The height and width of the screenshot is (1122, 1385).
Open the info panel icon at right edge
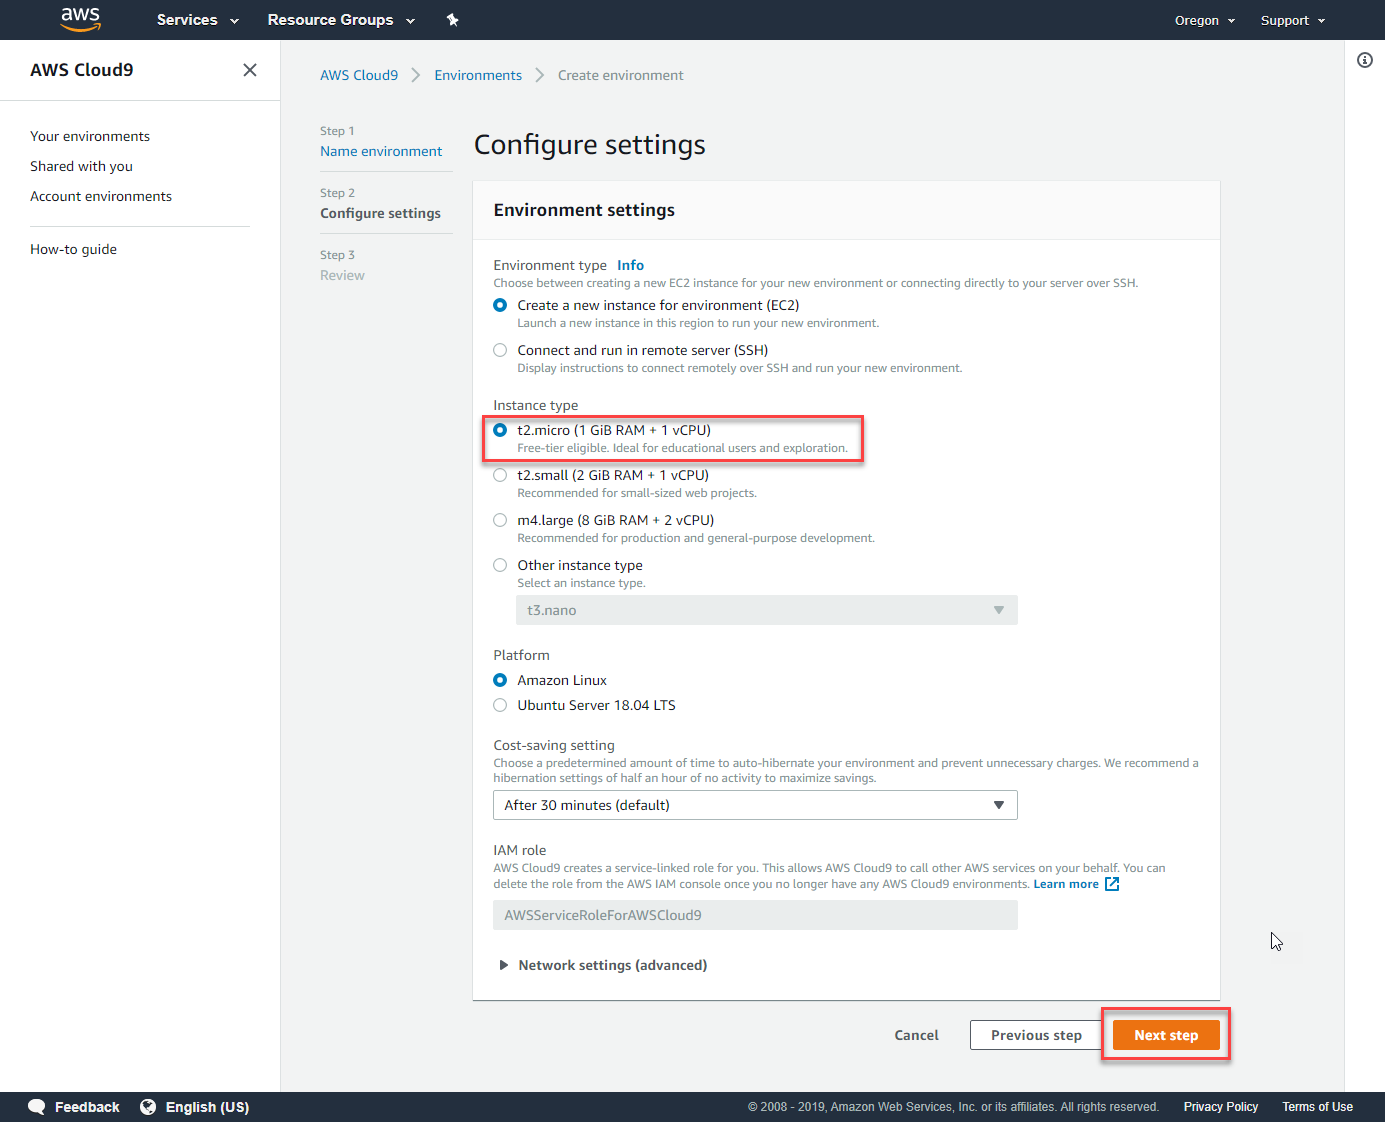pyautogui.click(x=1365, y=60)
